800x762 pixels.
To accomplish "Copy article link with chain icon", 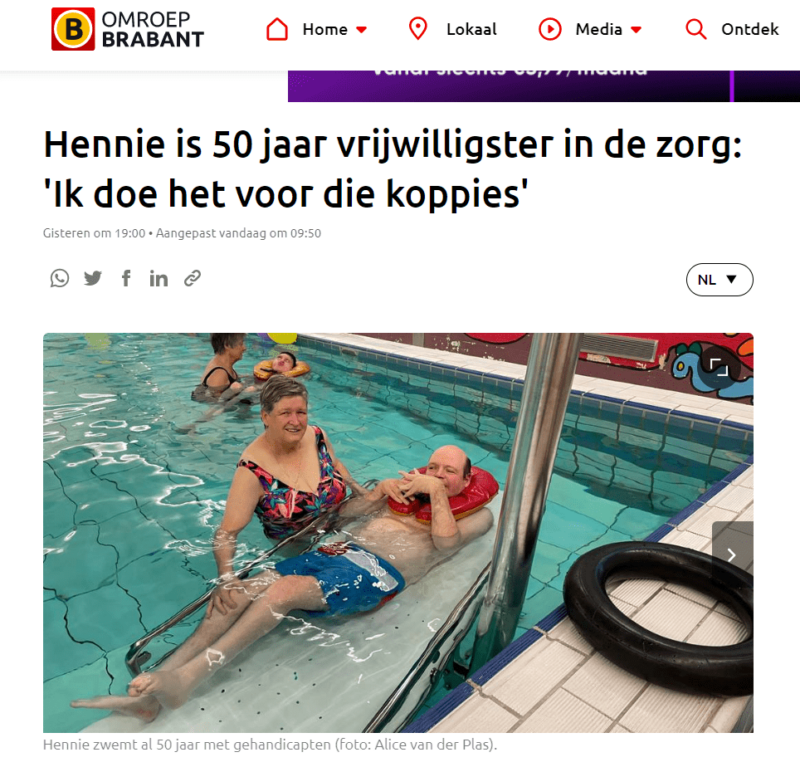I will [192, 278].
